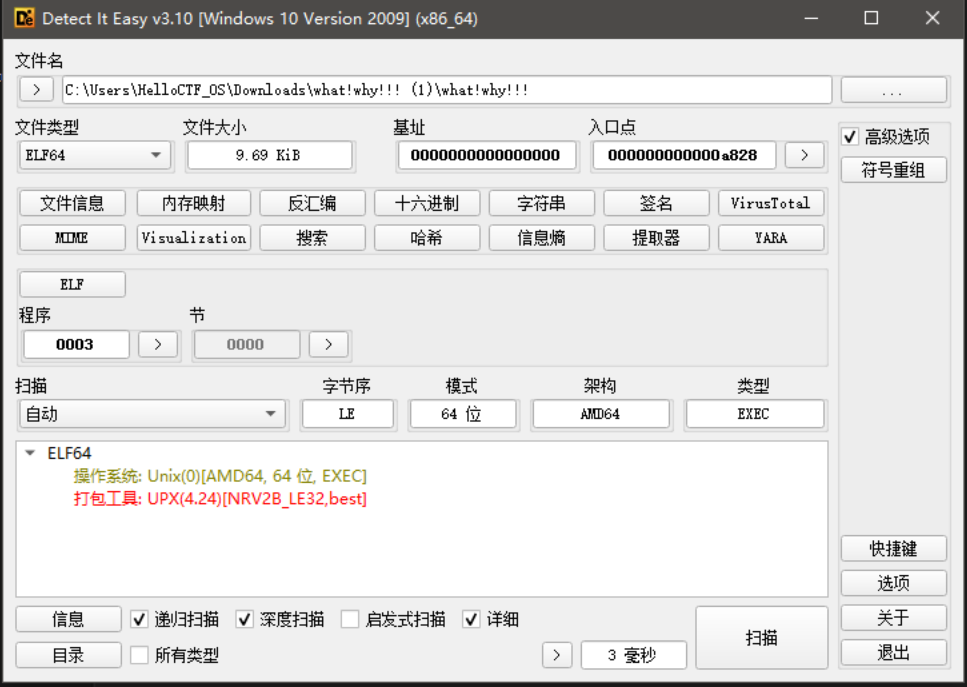967x687 pixels.
Task: Open the VirusTotal lookup
Action: pyautogui.click(x=770, y=203)
